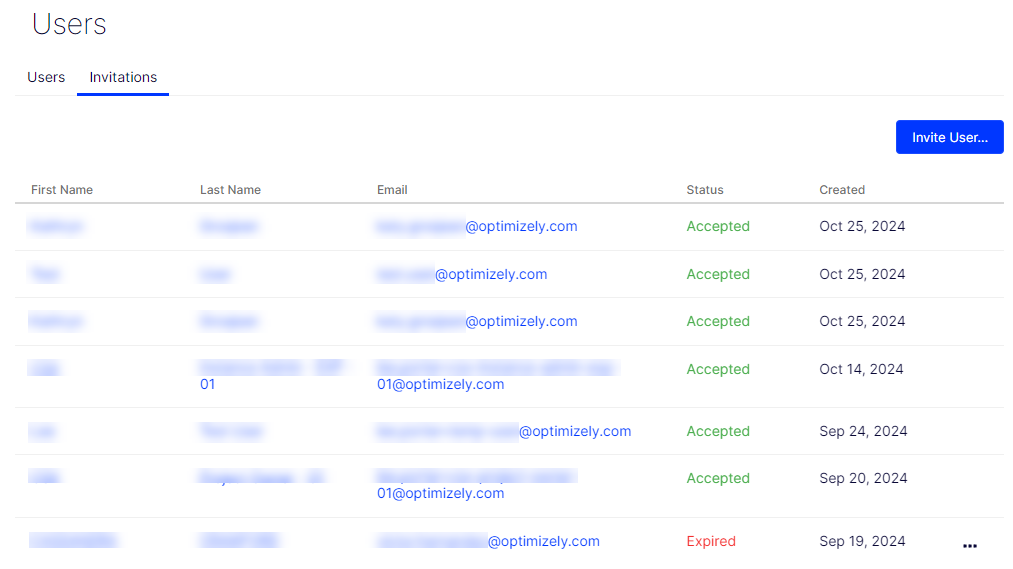Viewport: 1013px width, 569px height.
Task: Open the Expired row email link
Action: pos(488,541)
